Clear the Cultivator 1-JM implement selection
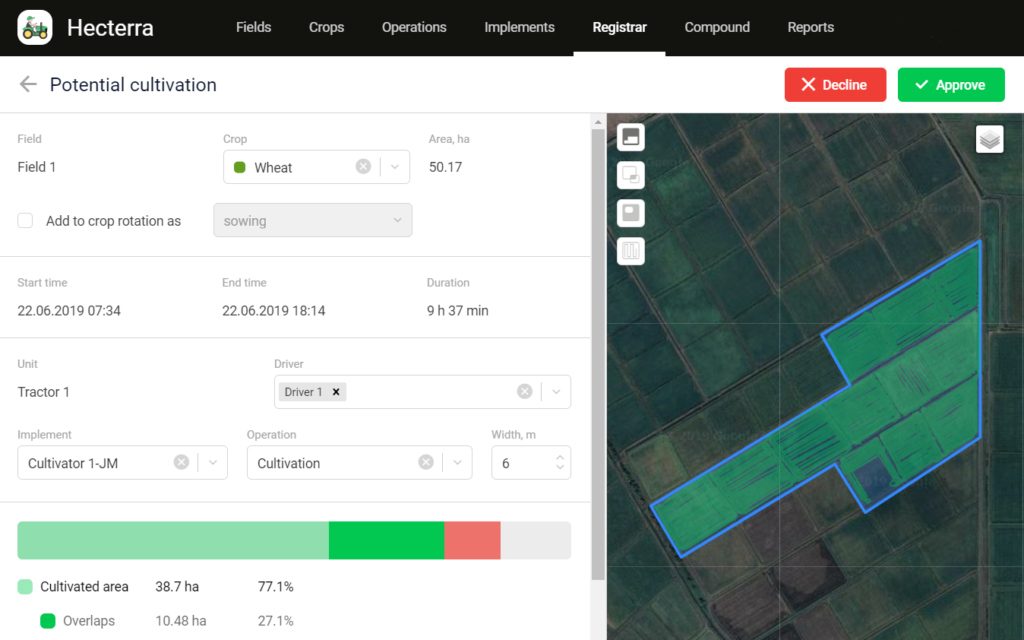Image resolution: width=1024 pixels, height=640 pixels. (x=181, y=462)
